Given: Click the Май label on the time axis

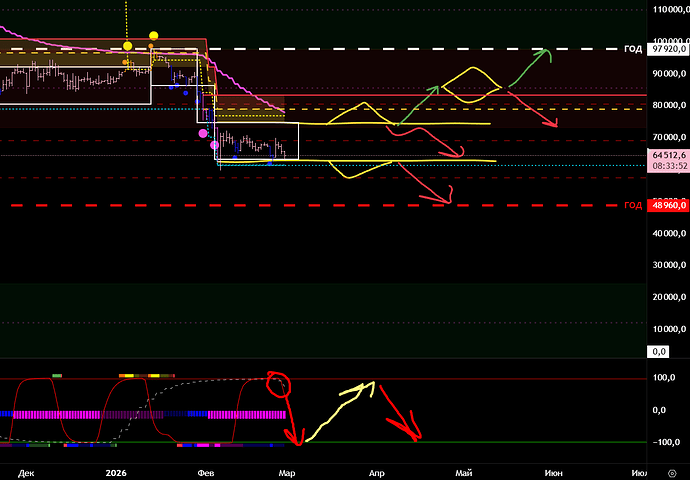Looking at the screenshot, I should pos(464,470).
